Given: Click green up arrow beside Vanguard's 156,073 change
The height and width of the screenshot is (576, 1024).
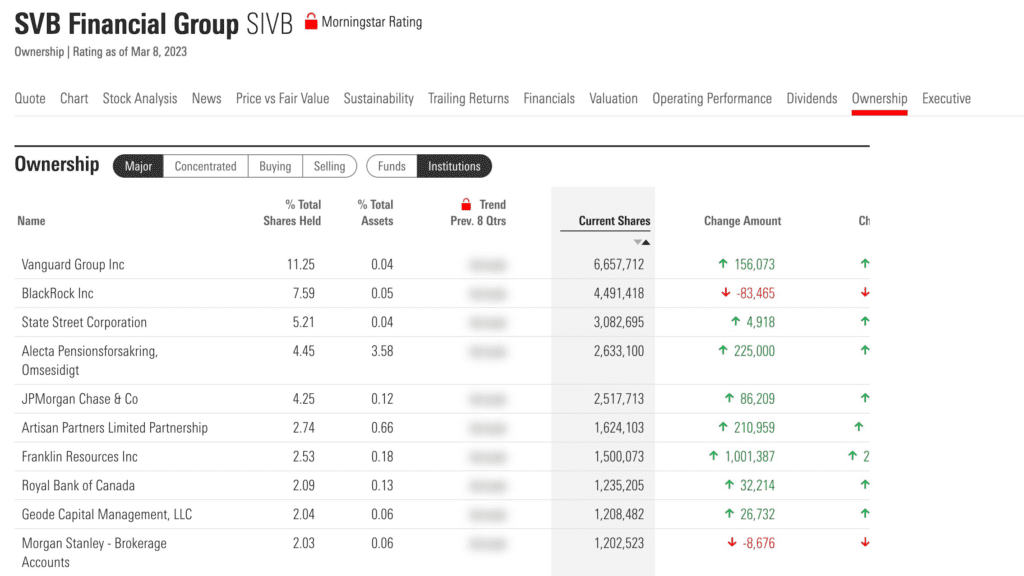Looking at the screenshot, I should (x=722, y=265).
